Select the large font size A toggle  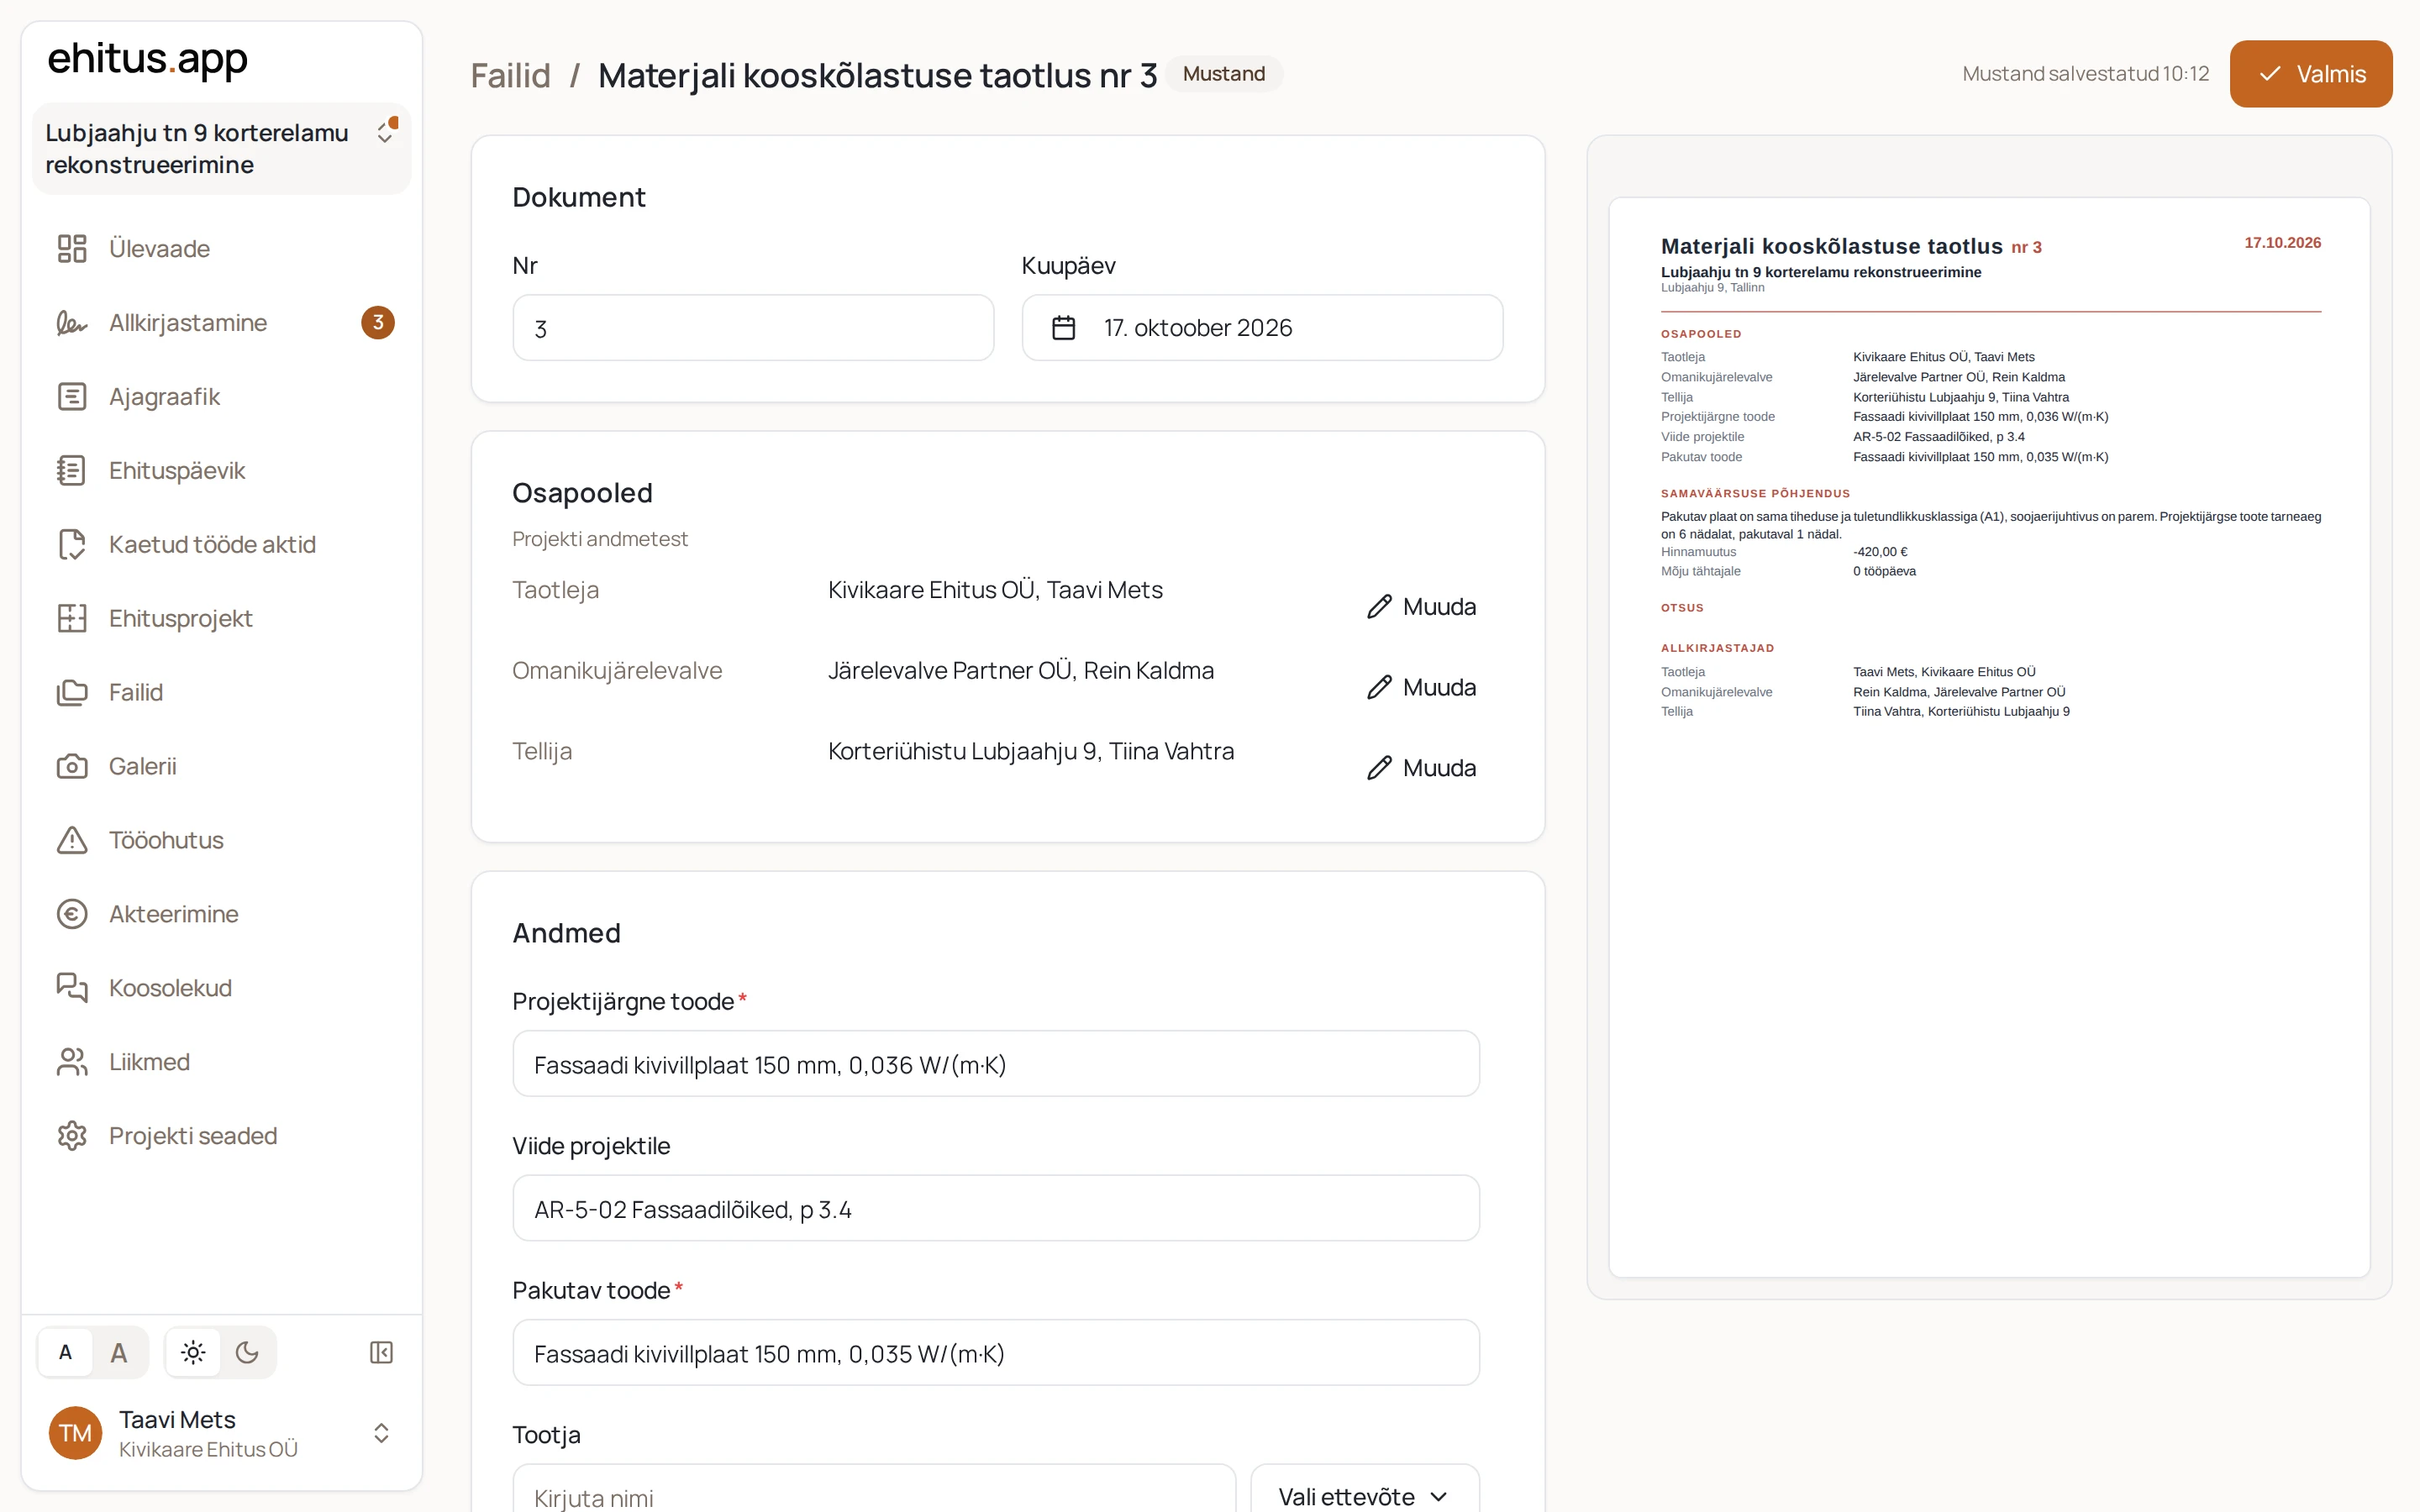pyautogui.click(x=119, y=1352)
